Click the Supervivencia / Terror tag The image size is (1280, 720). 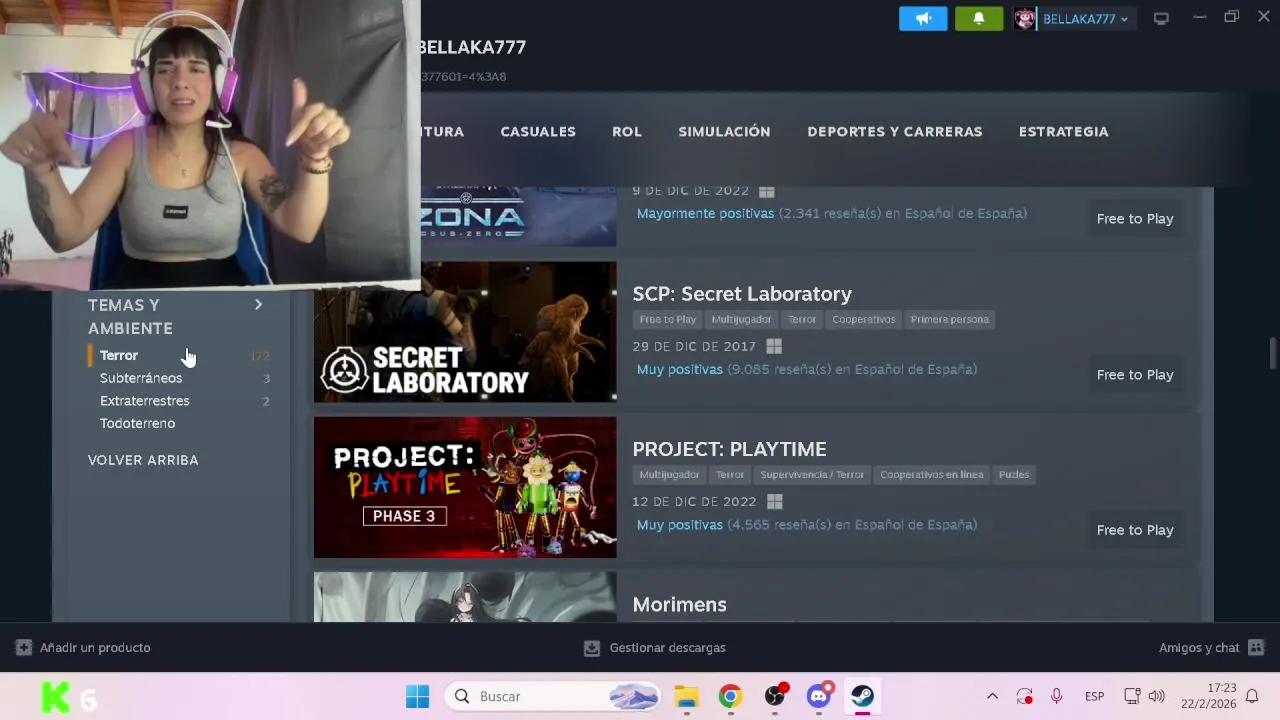tap(812, 475)
